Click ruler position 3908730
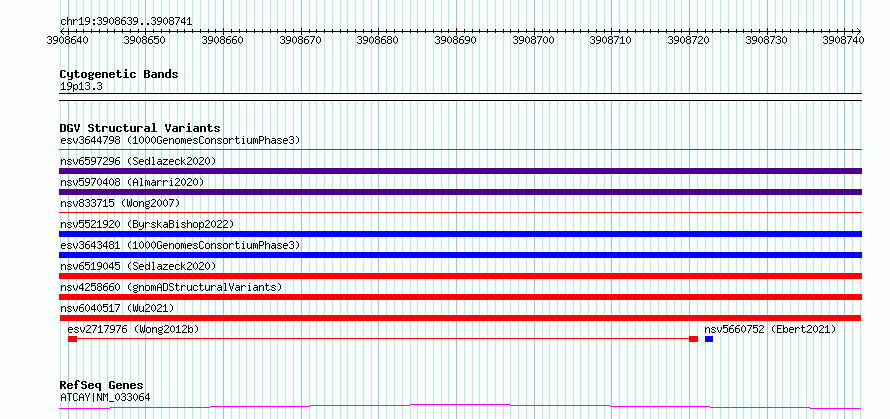890x419 pixels. tap(766, 40)
